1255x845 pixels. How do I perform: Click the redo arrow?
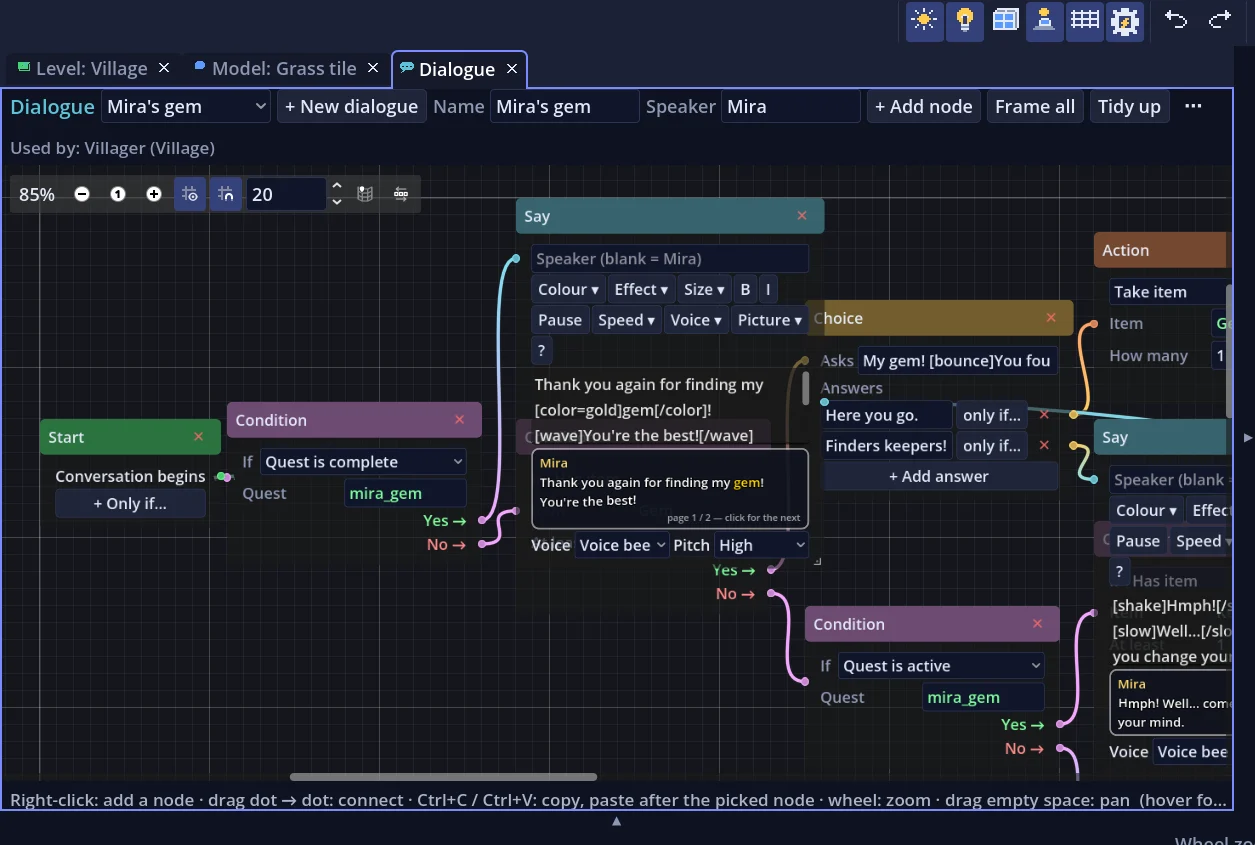click(x=1220, y=20)
